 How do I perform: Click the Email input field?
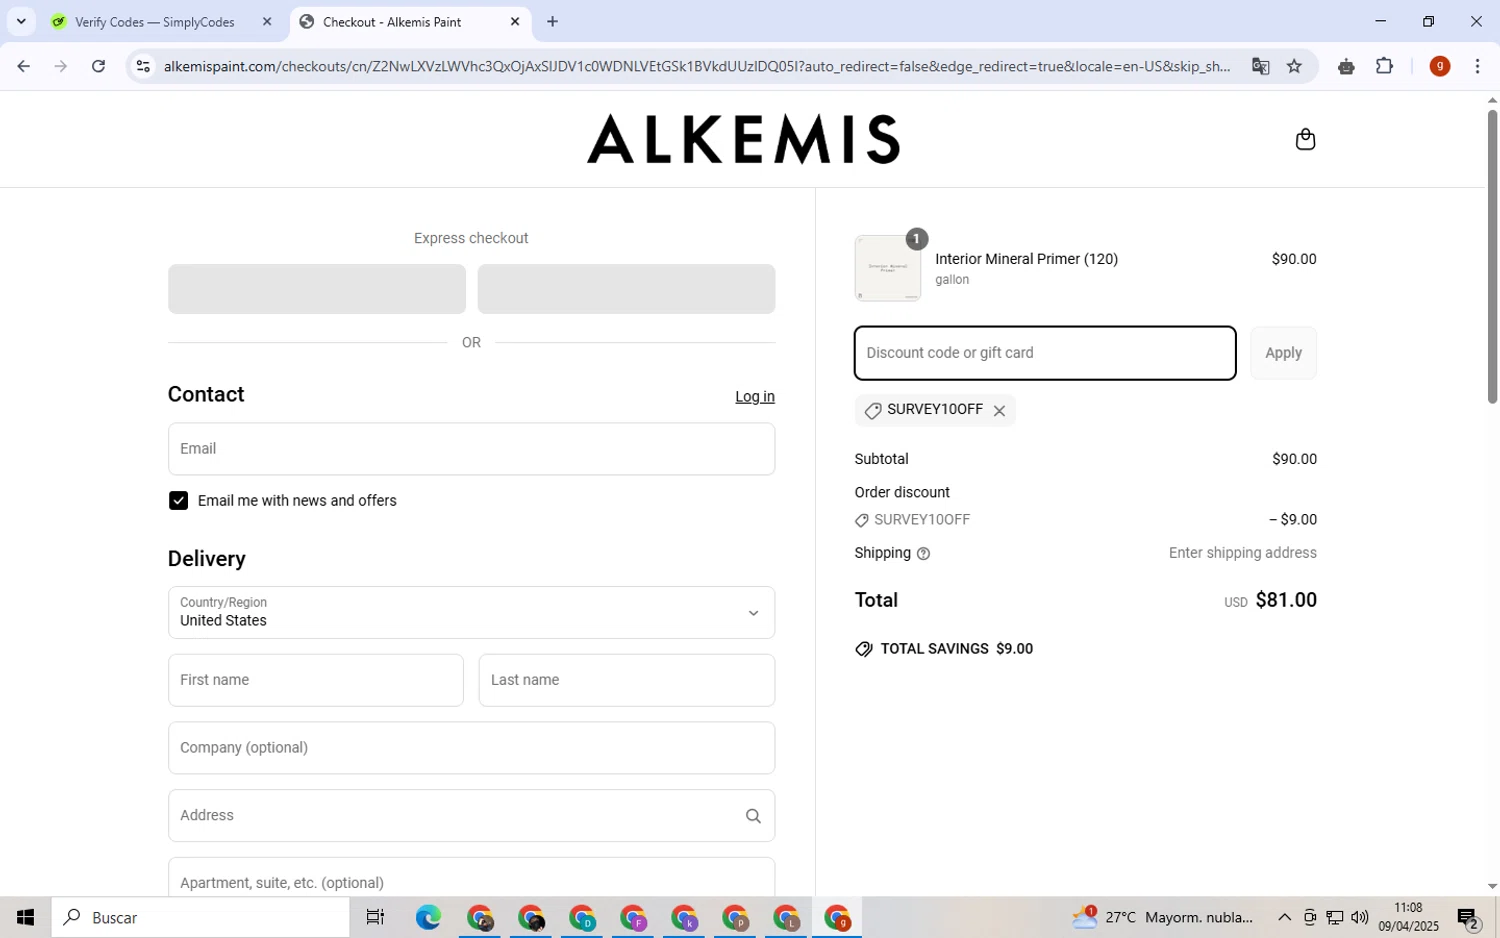pyautogui.click(x=471, y=449)
